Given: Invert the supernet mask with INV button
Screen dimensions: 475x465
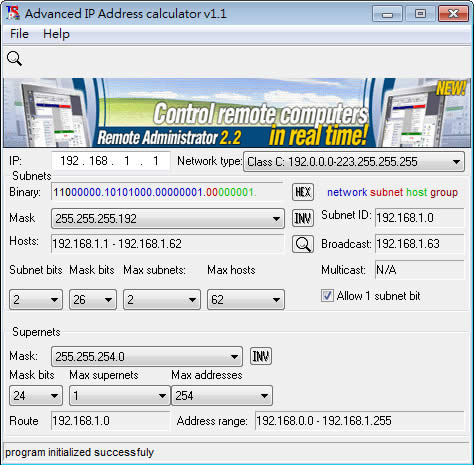Looking at the screenshot, I should [261, 356].
